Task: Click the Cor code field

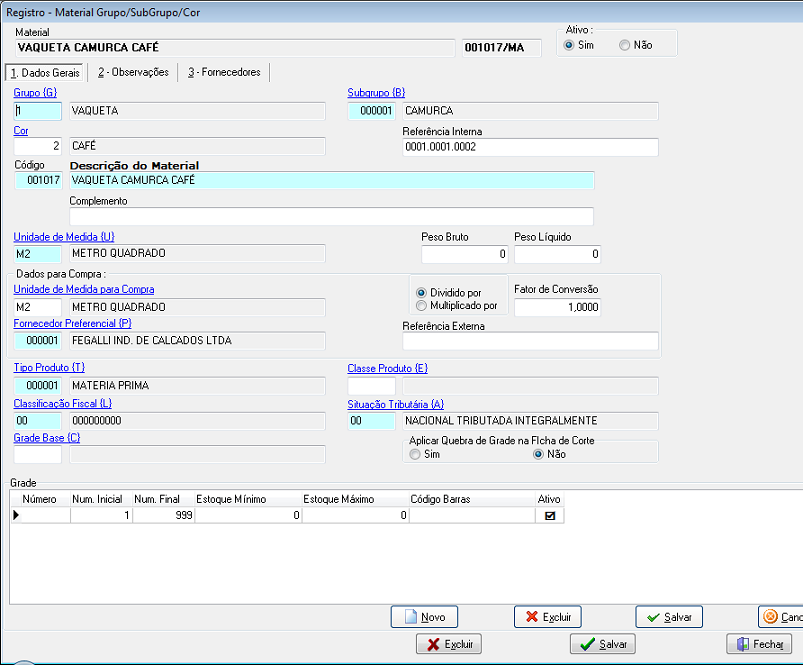Action: [38, 146]
